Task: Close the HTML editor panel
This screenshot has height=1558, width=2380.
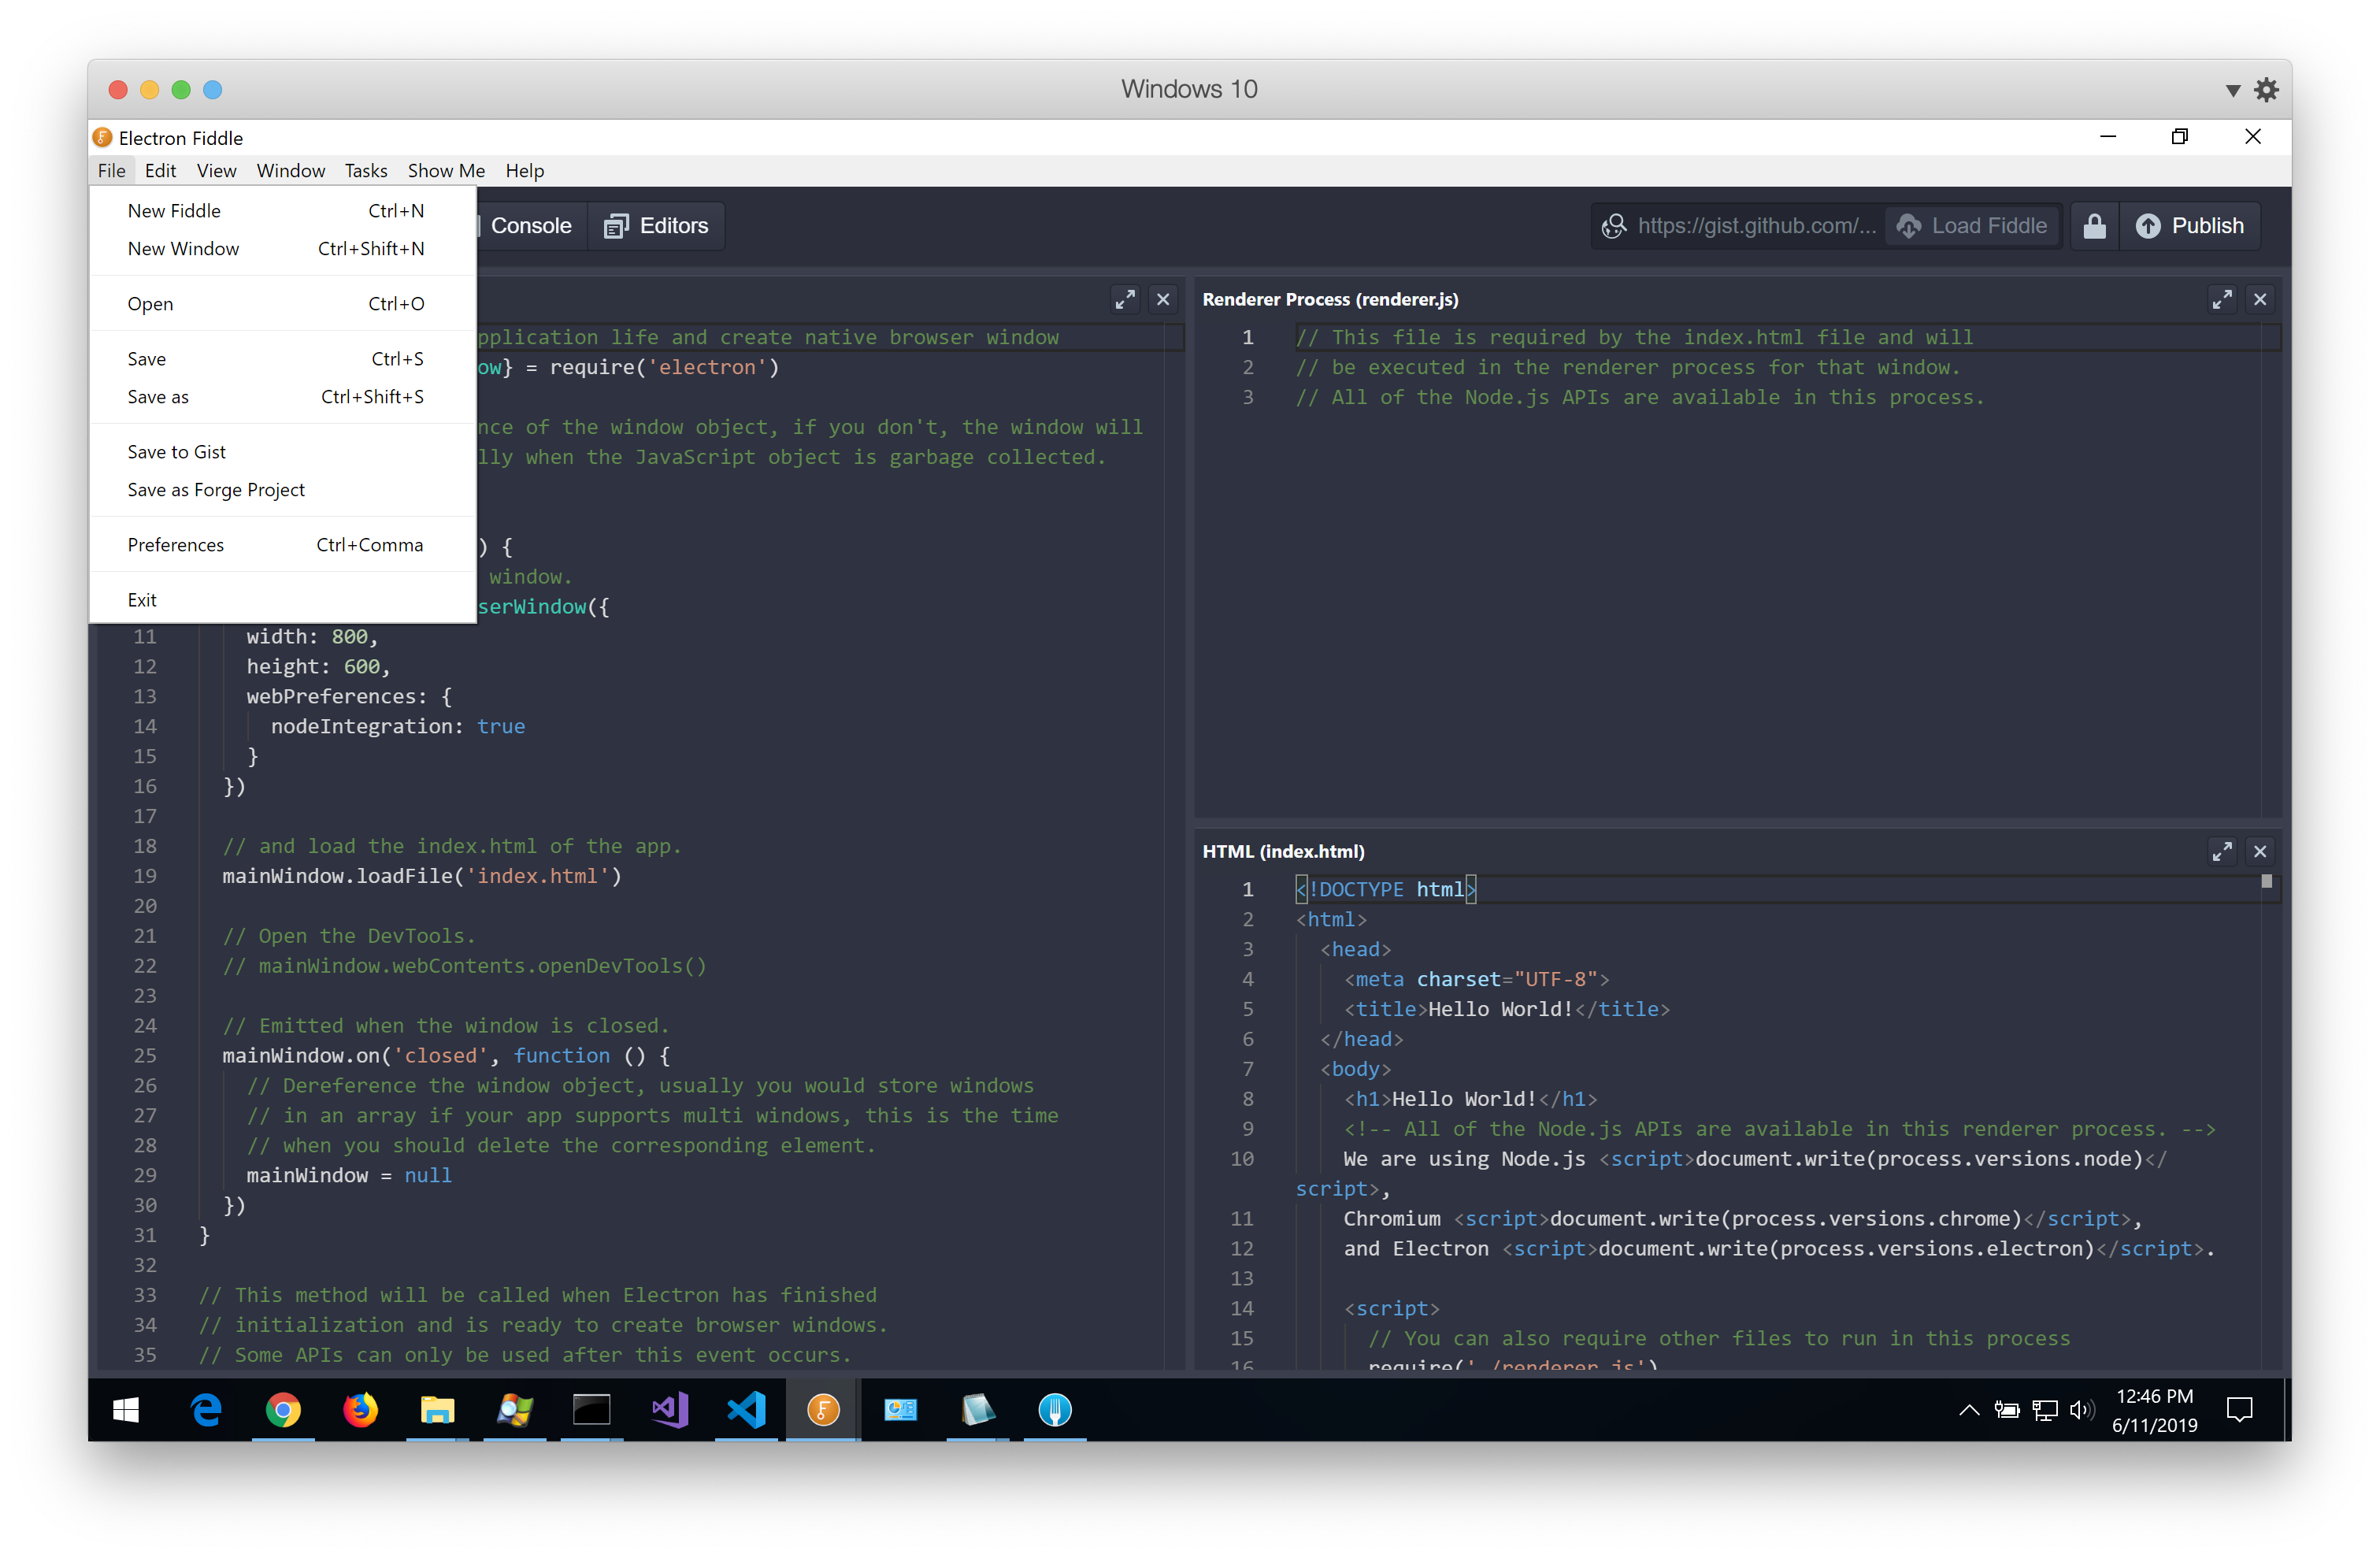Action: click(2261, 851)
